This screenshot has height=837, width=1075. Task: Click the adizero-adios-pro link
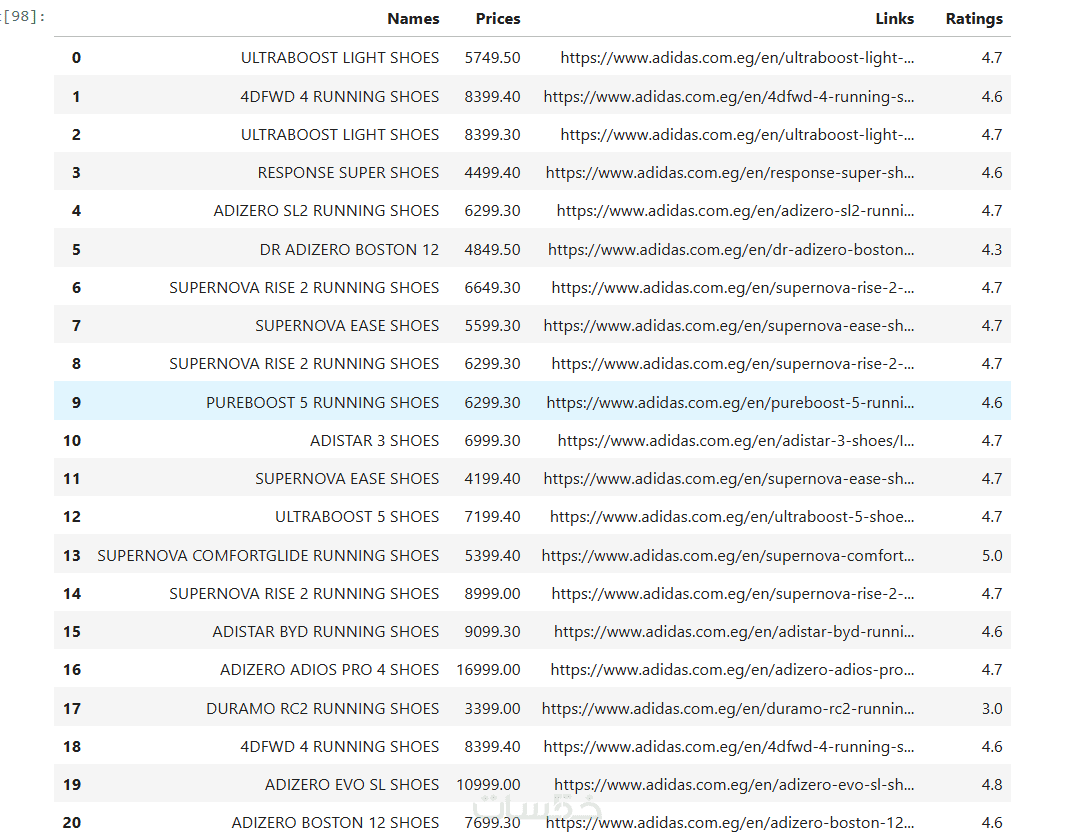tap(732, 670)
